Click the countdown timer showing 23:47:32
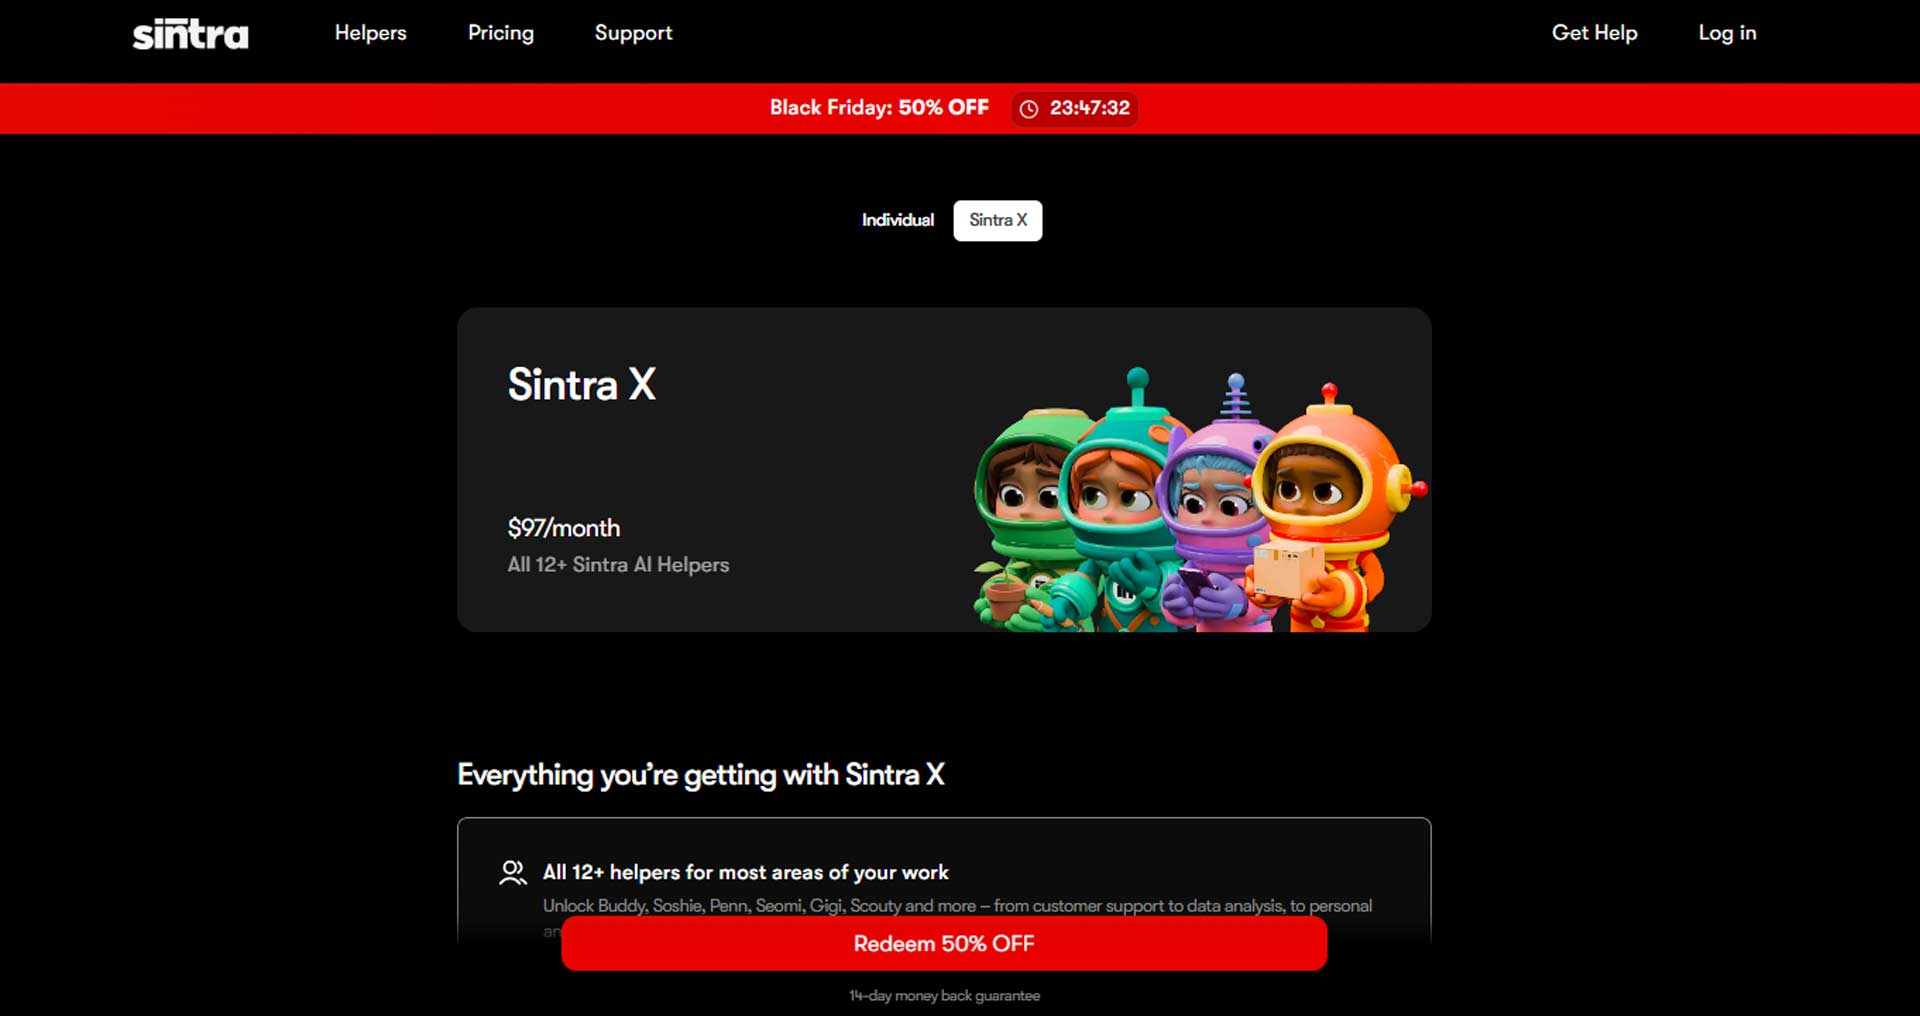The height and width of the screenshot is (1016, 1920). 1089,109
